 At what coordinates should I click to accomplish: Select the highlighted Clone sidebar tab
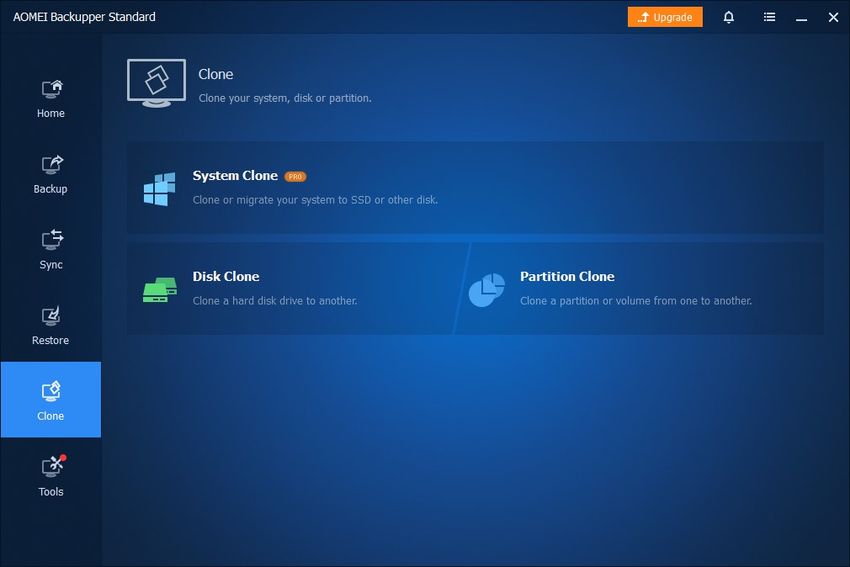[x=51, y=400]
